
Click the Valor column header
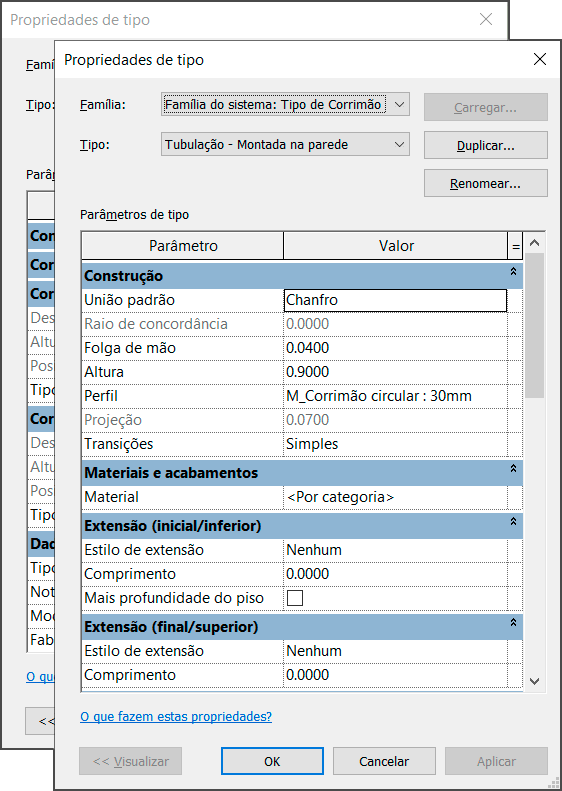coord(396,246)
